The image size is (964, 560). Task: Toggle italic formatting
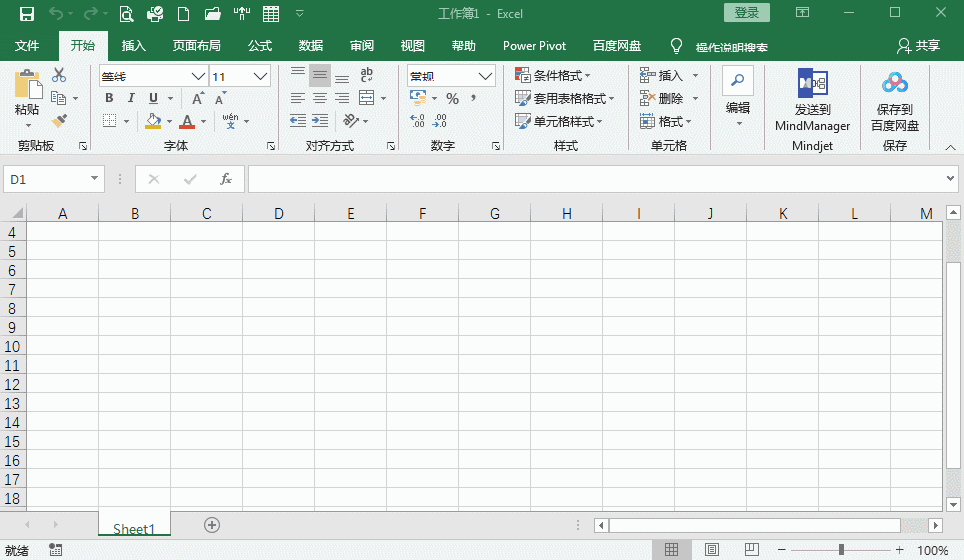[131, 98]
